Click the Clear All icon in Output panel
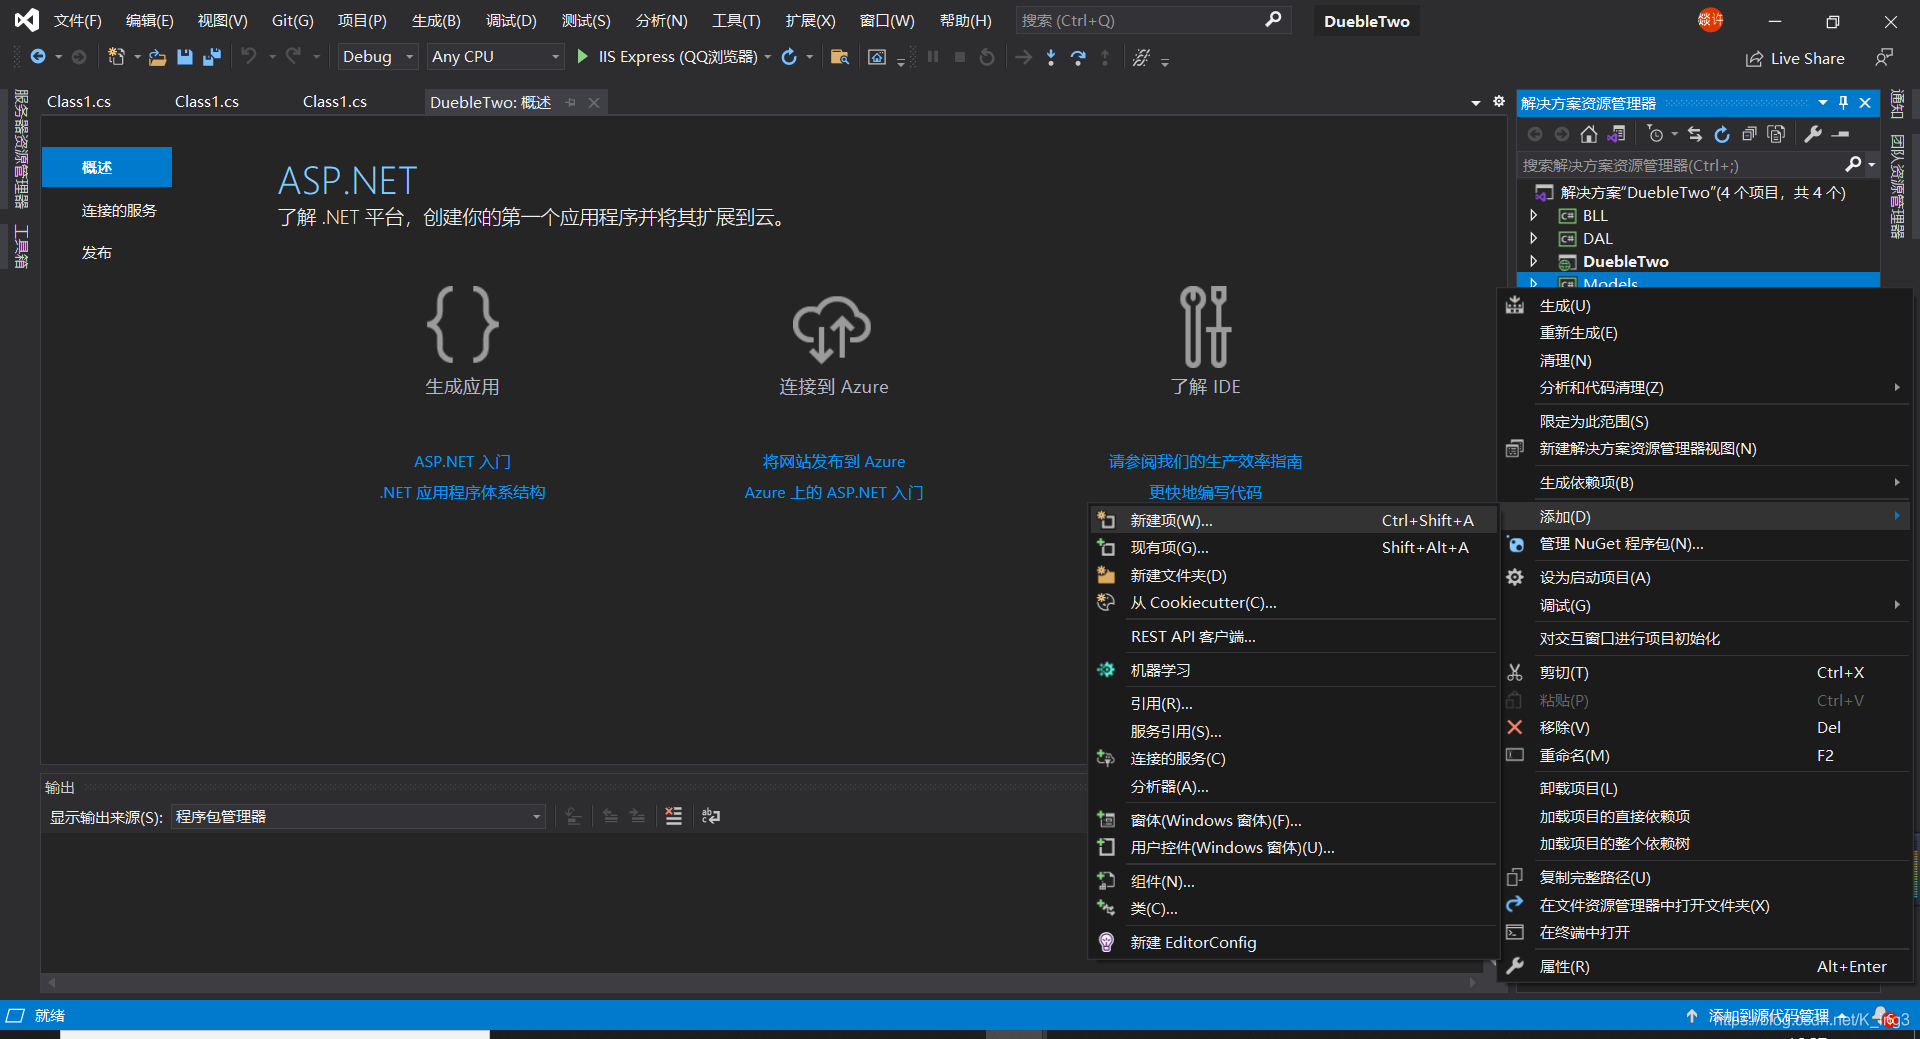This screenshot has width=1920, height=1039. (x=674, y=816)
